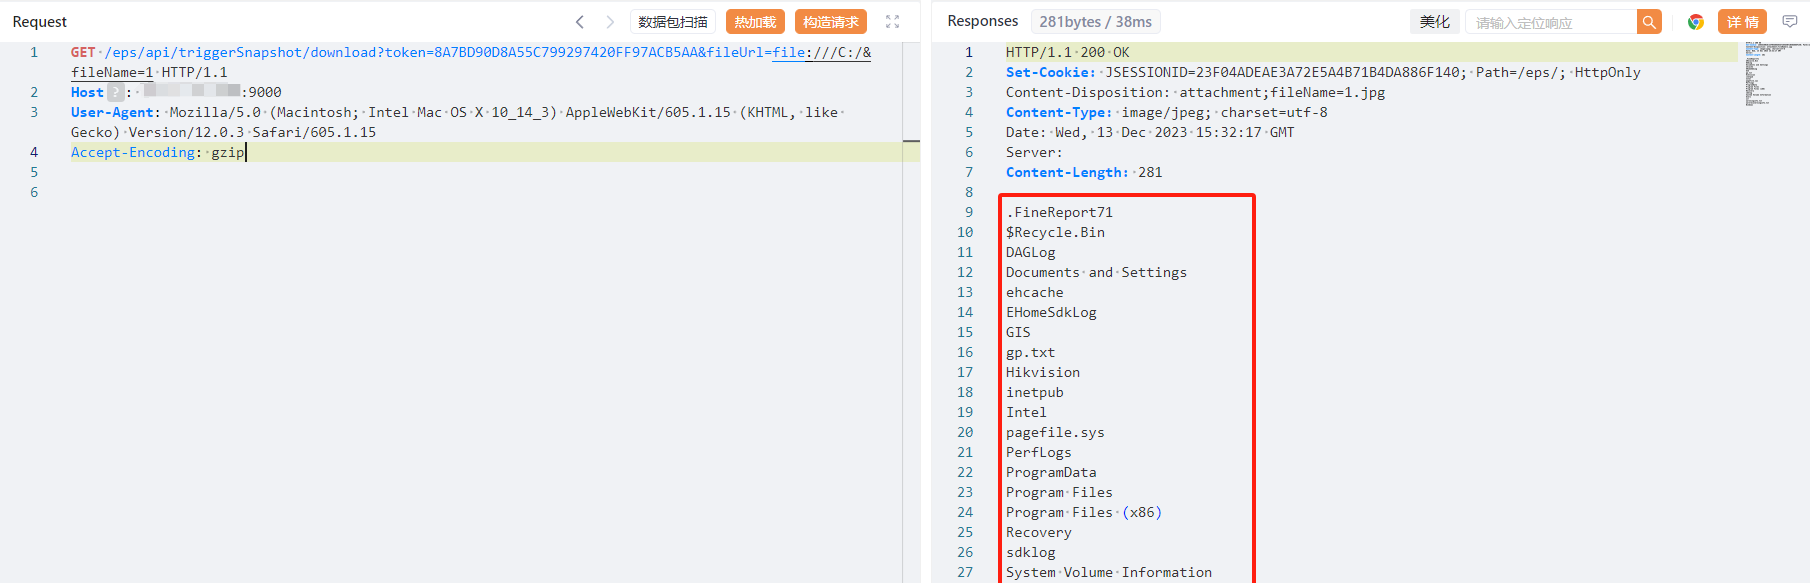This screenshot has width=1810, height=583.
Task: Click the pagefile.sys entry
Action: 1055,432
